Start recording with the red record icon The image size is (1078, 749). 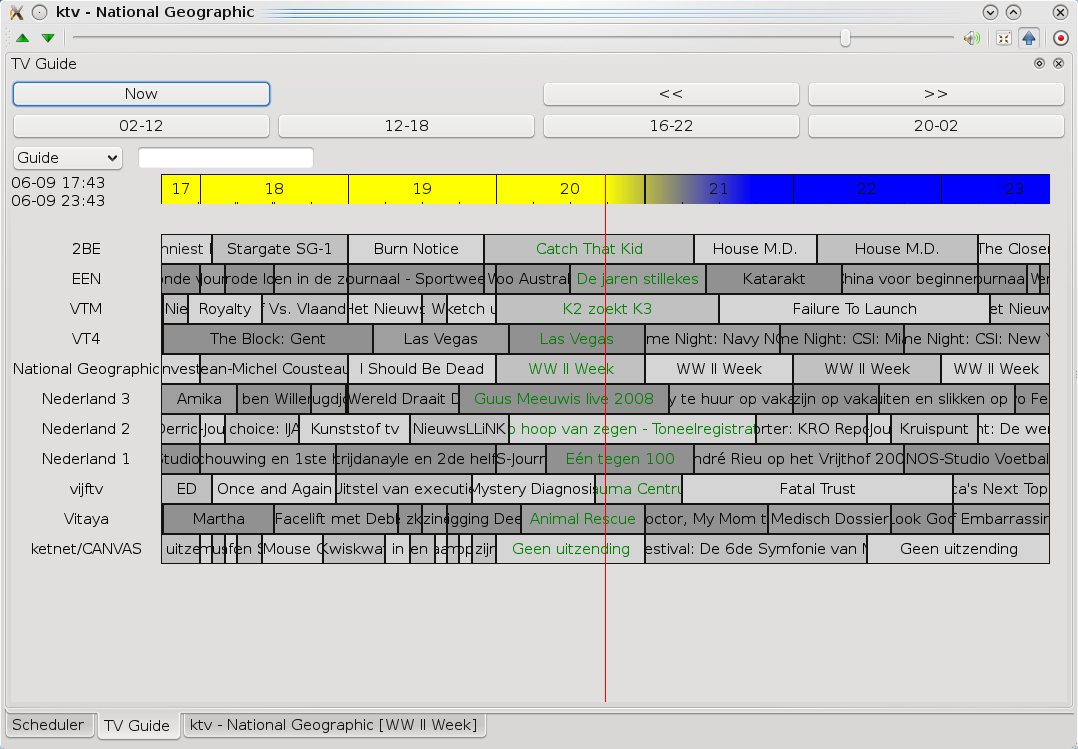click(x=1061, y=38)
